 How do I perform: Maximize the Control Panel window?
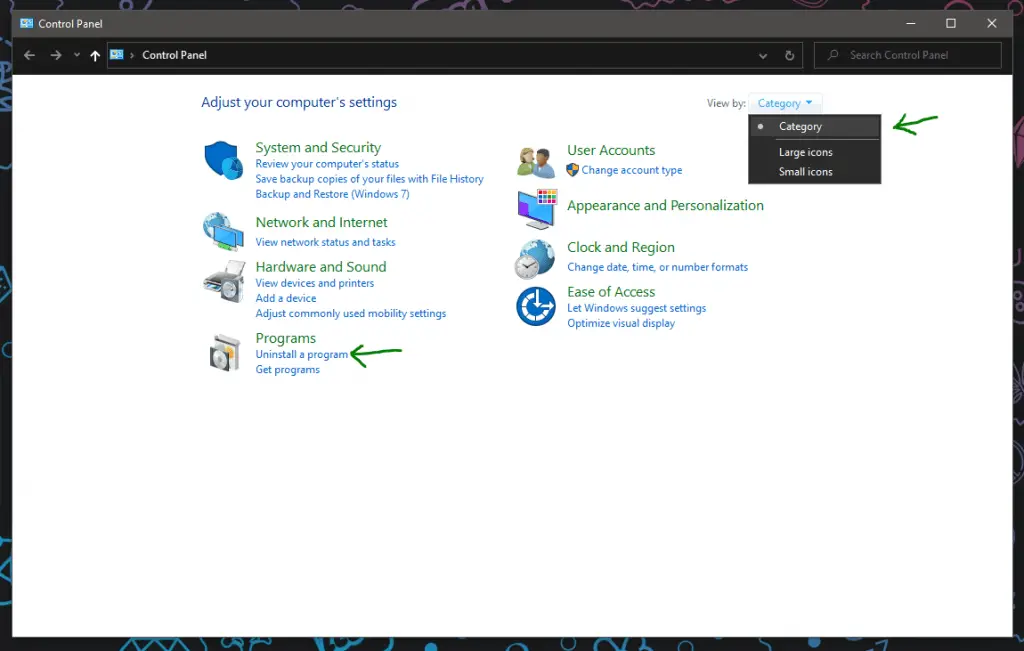pos(951,24)
